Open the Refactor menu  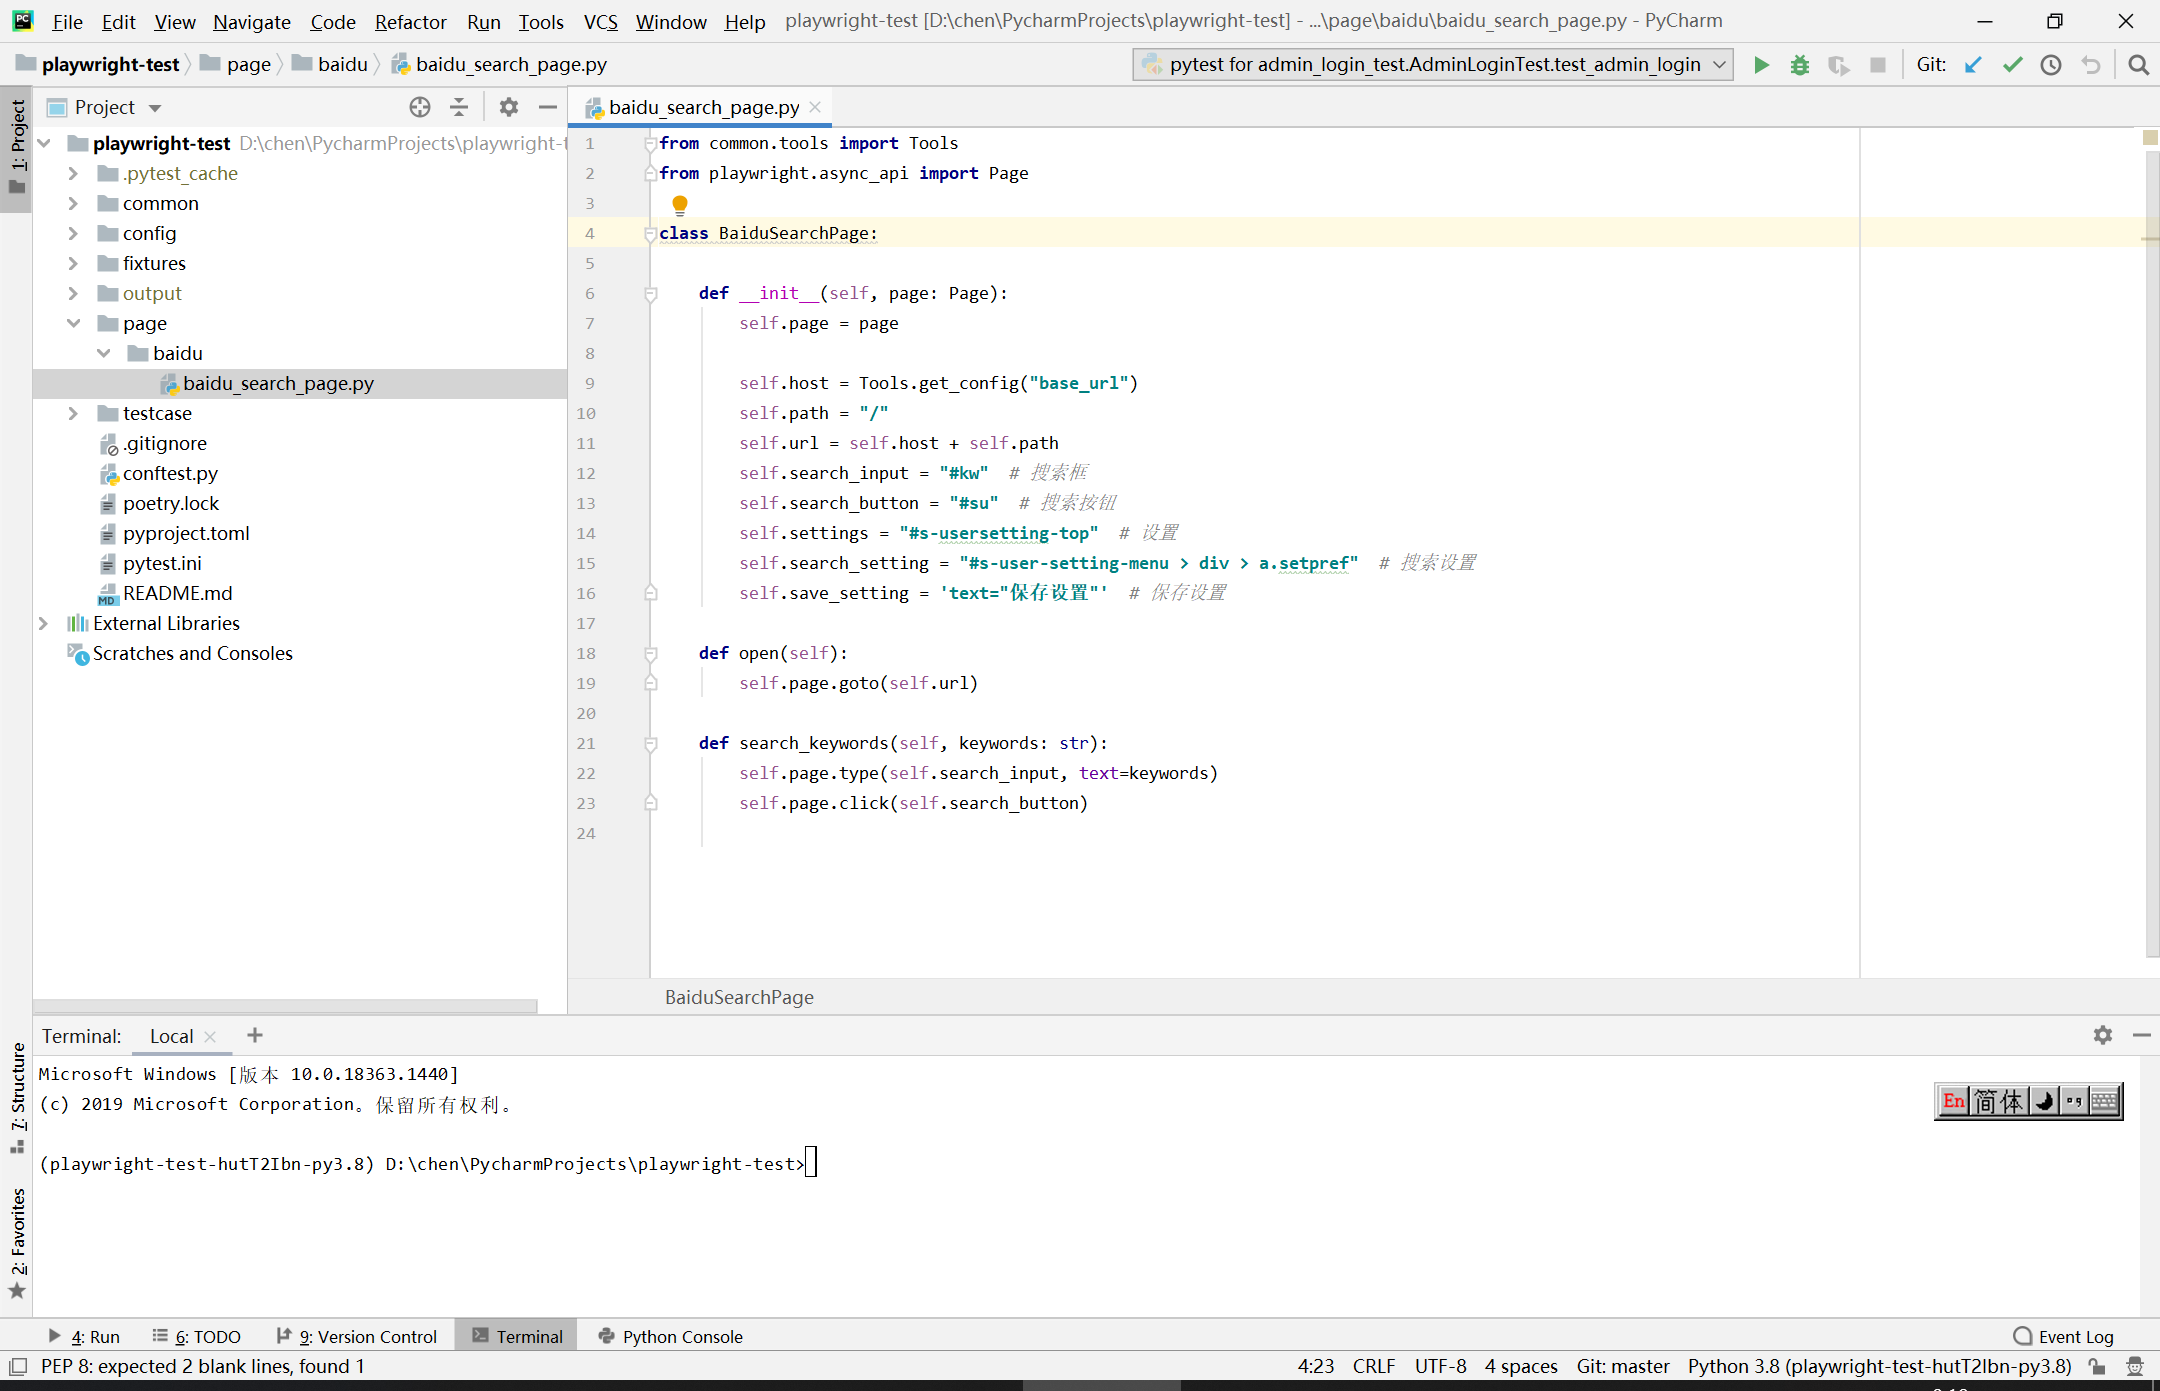[x=410, y=21]
